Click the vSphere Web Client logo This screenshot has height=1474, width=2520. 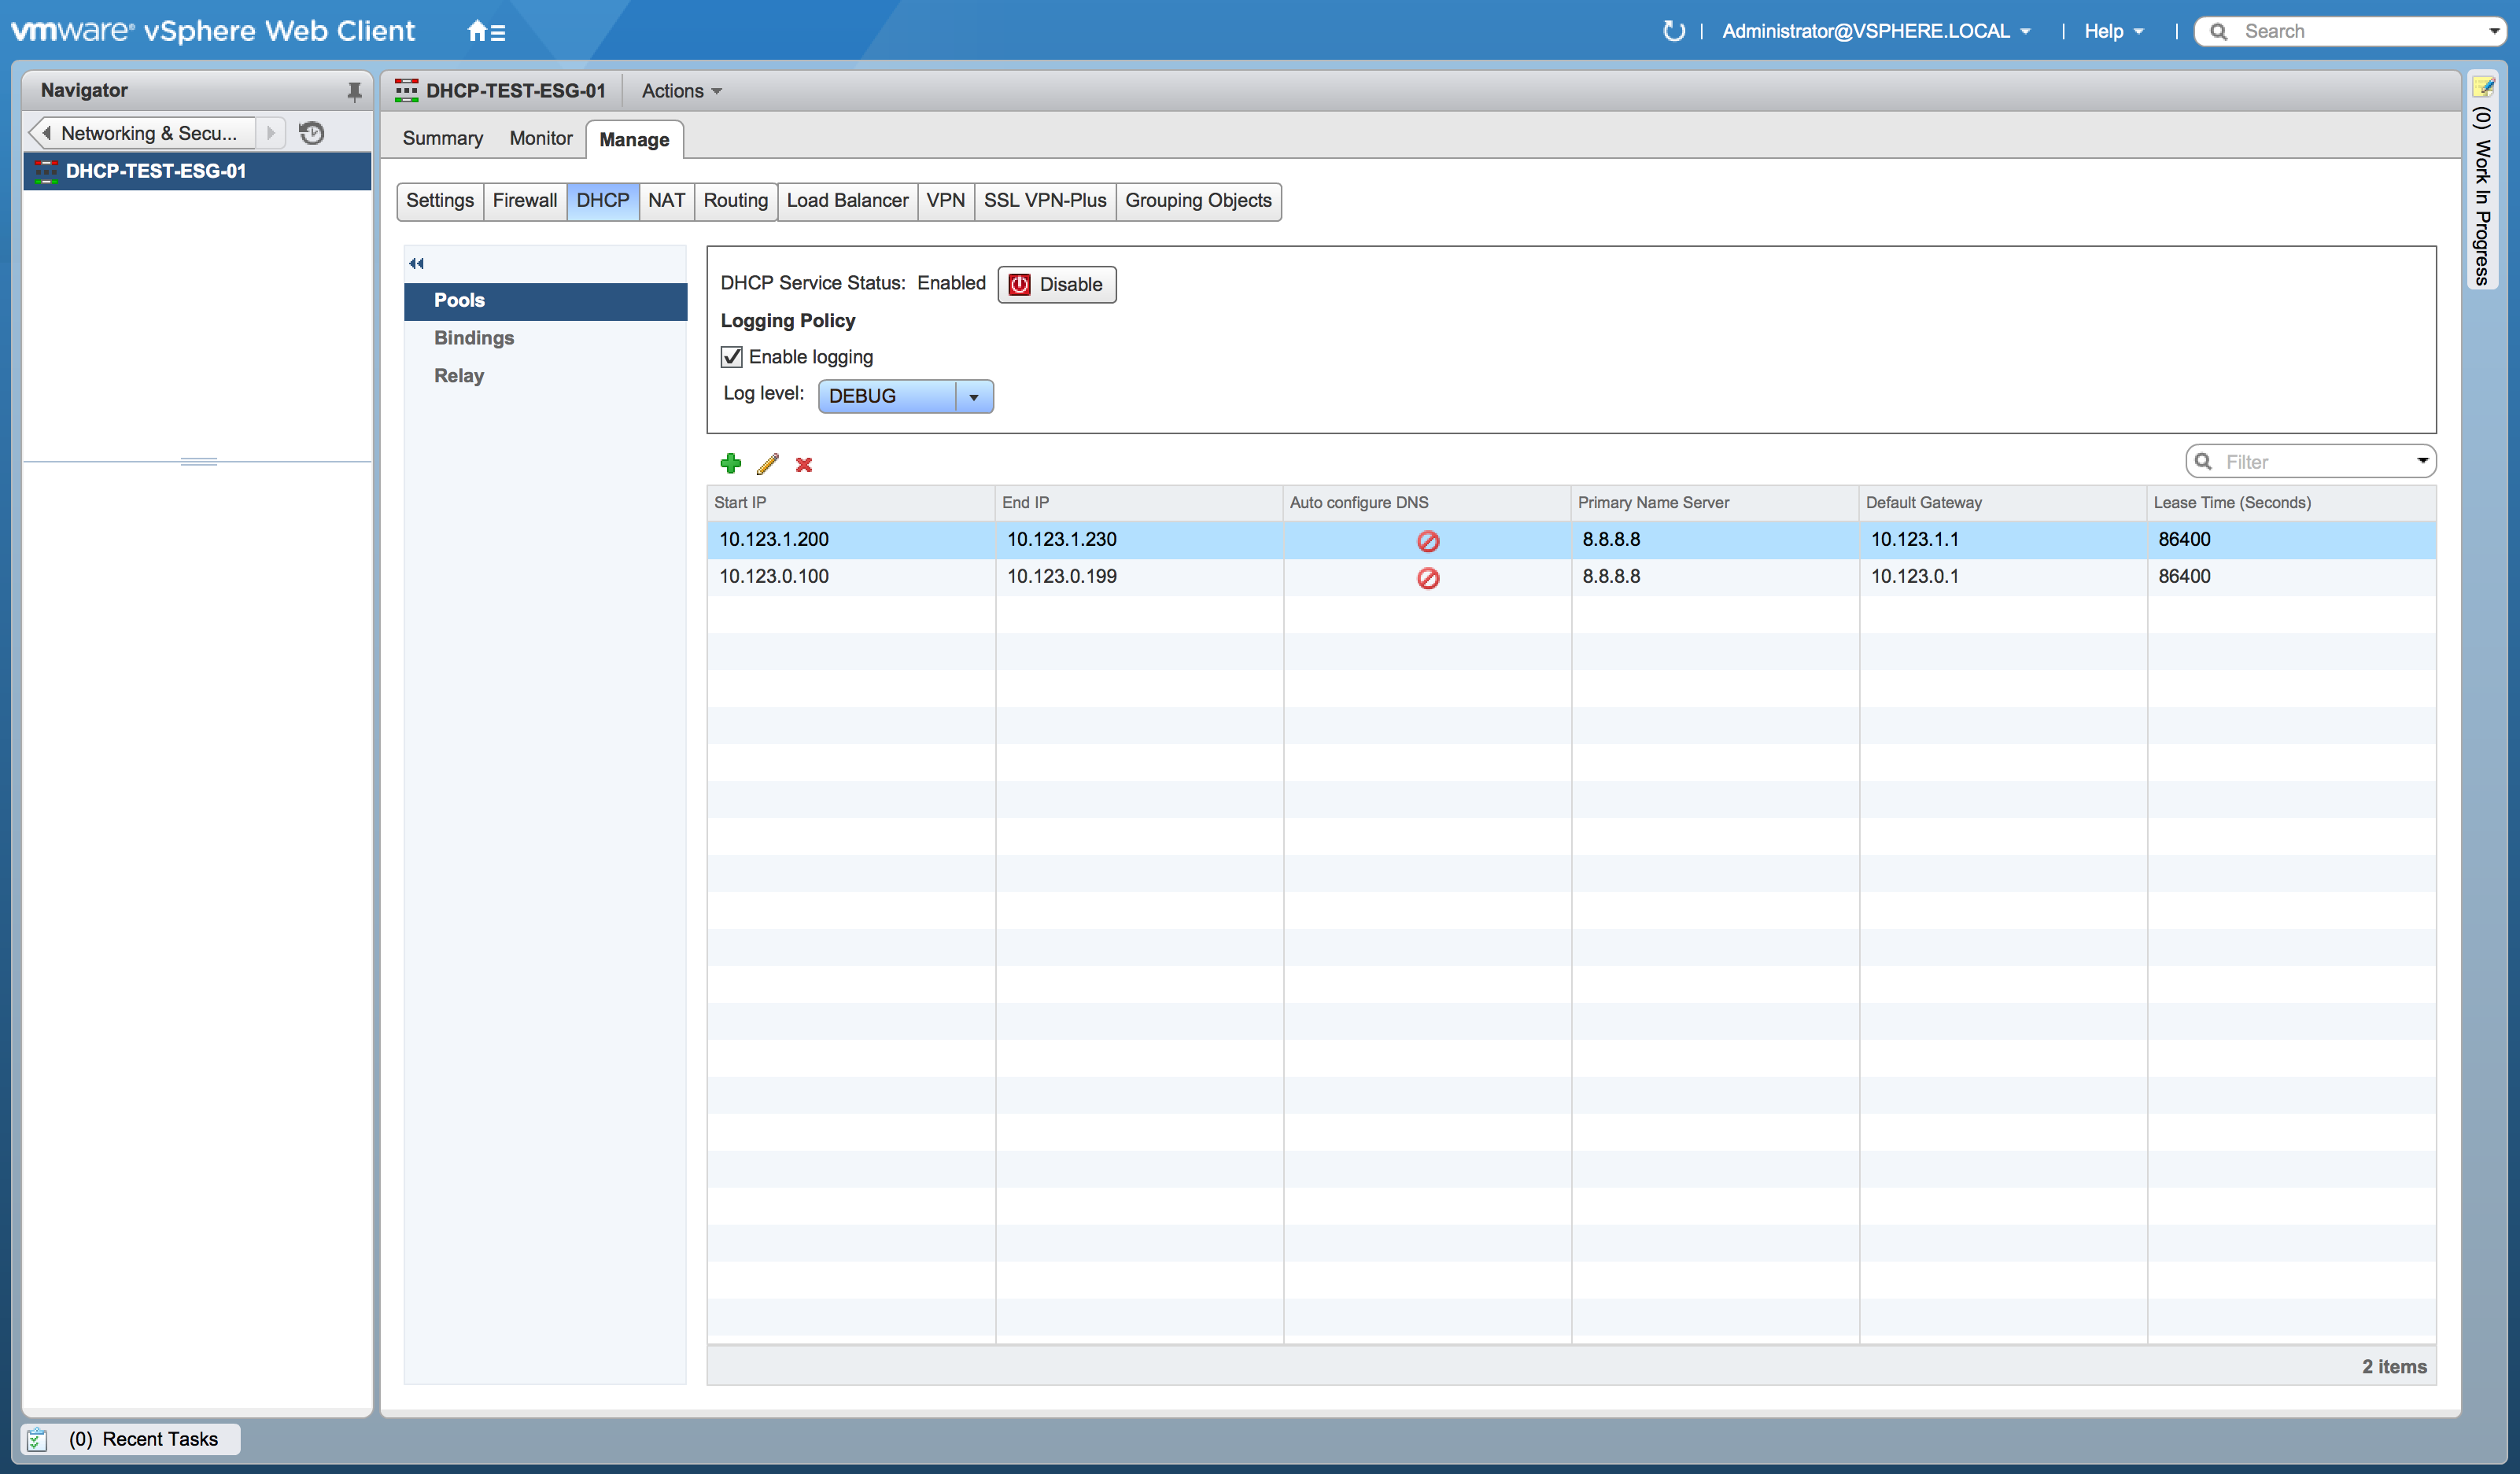point(212,31)
